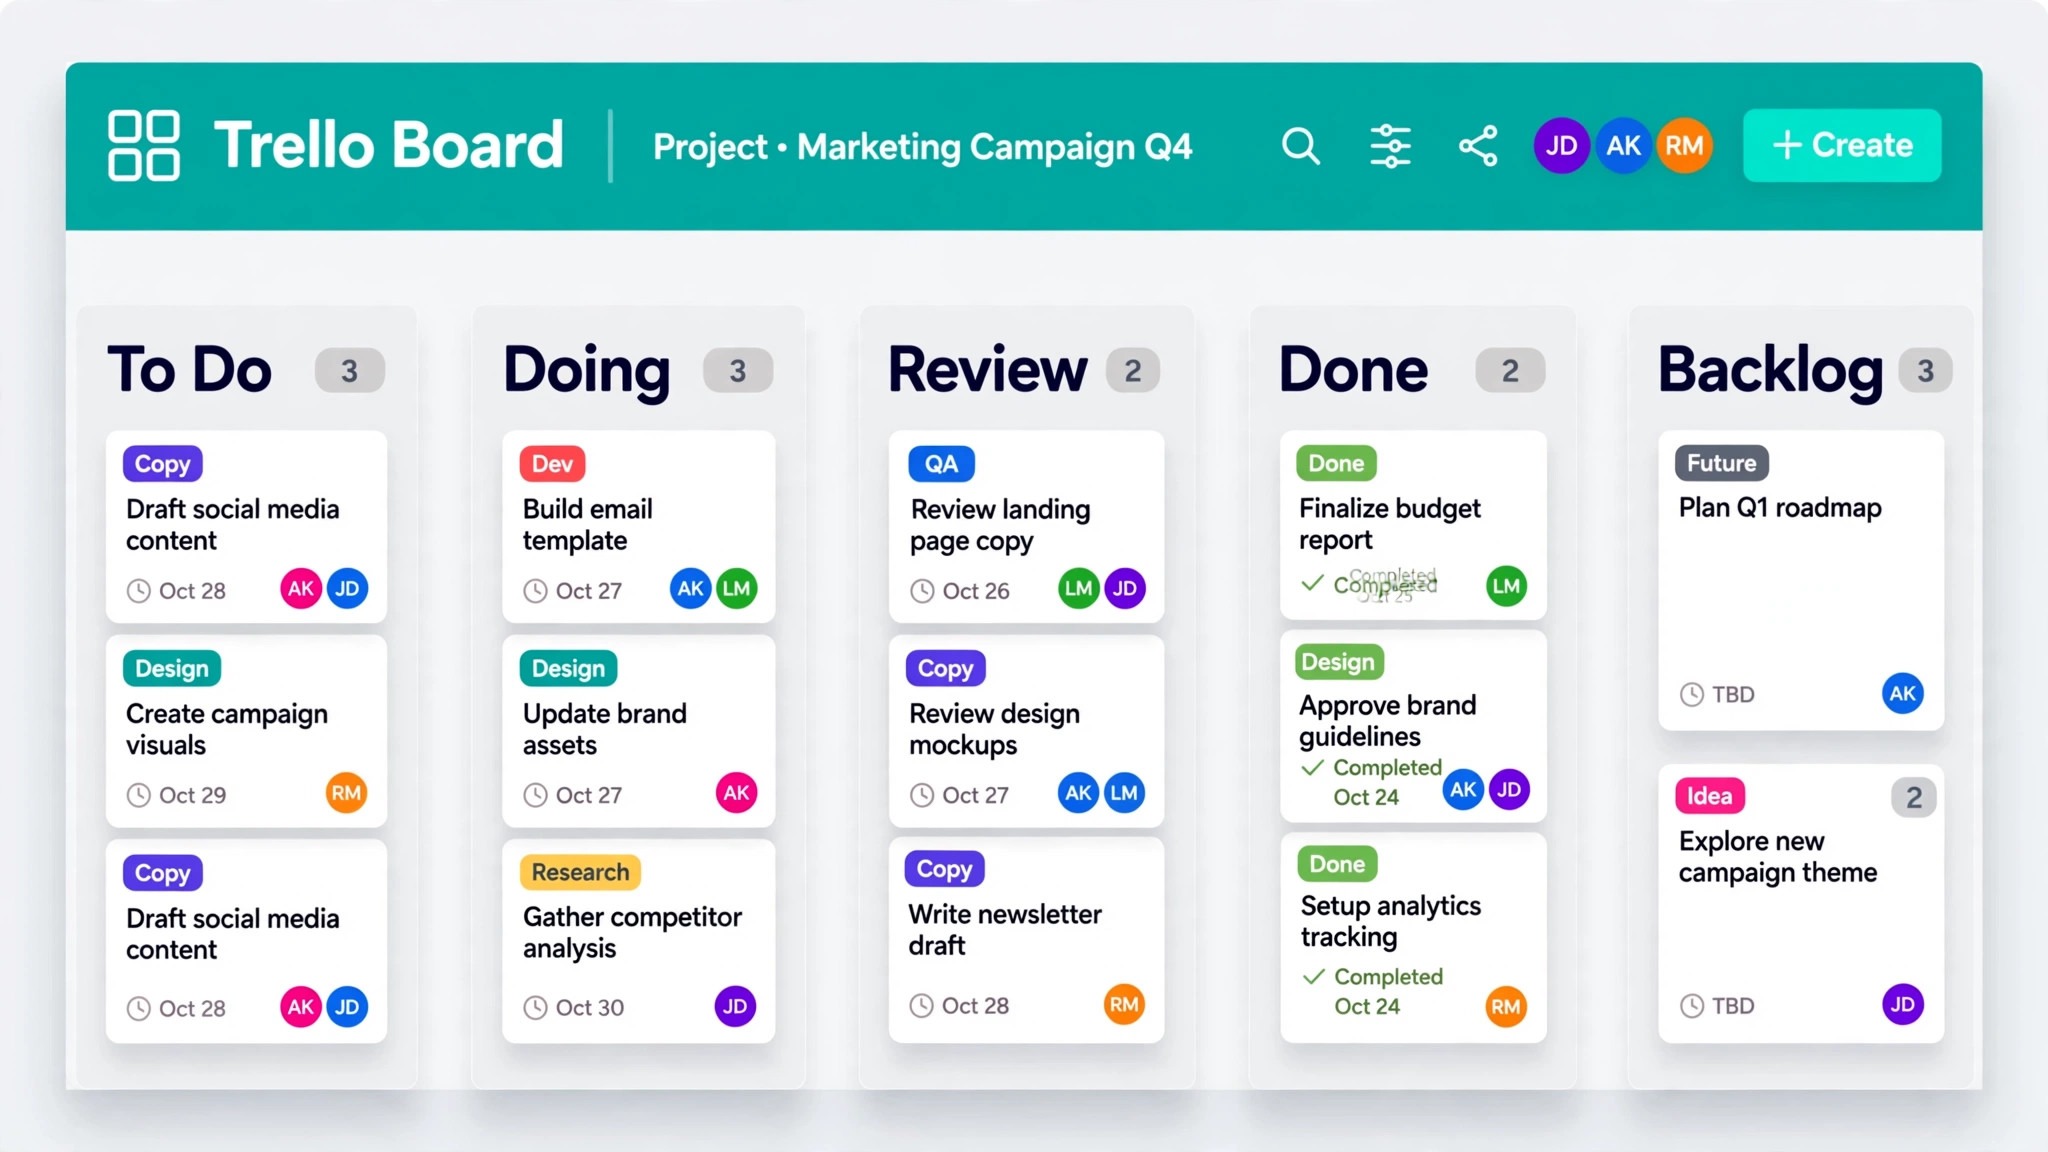This screenshot has width=2048, height=1152.
Task: Click LM avatar on Review landing page copy card
Action: tap(1078, 588)
